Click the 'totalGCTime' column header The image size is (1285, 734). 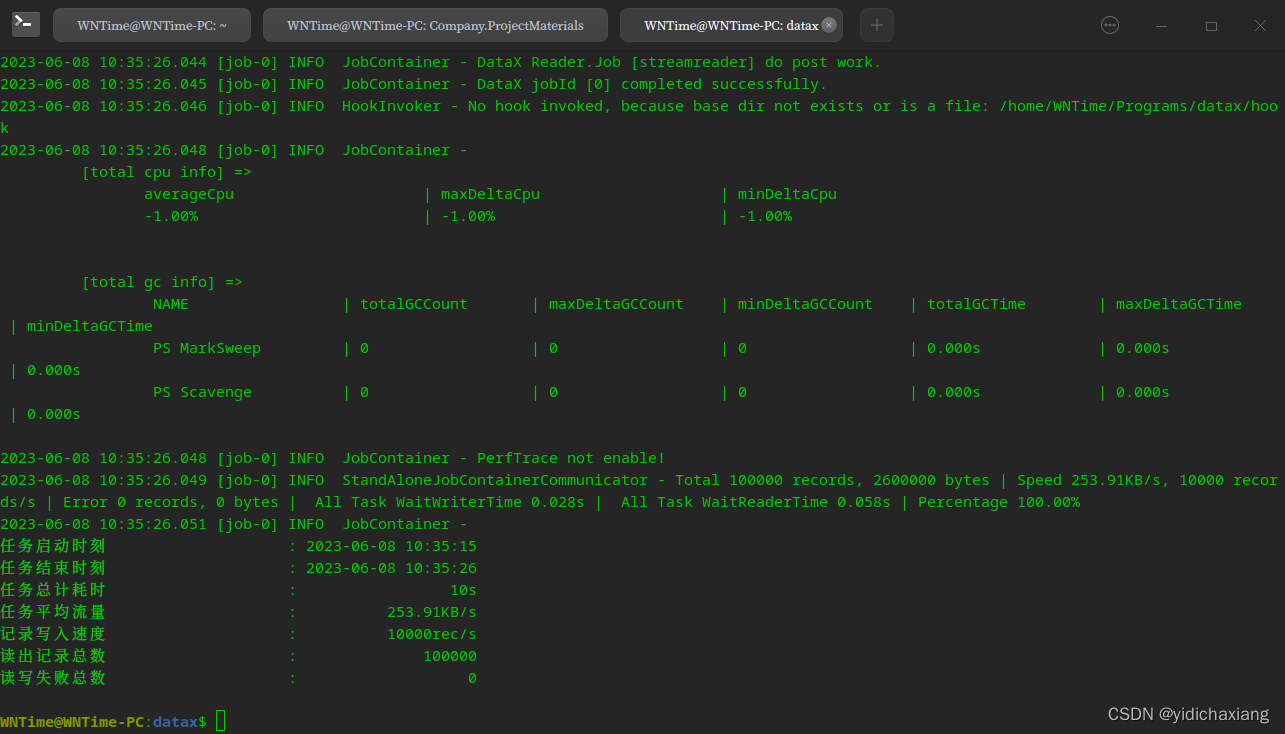[976, 304]
